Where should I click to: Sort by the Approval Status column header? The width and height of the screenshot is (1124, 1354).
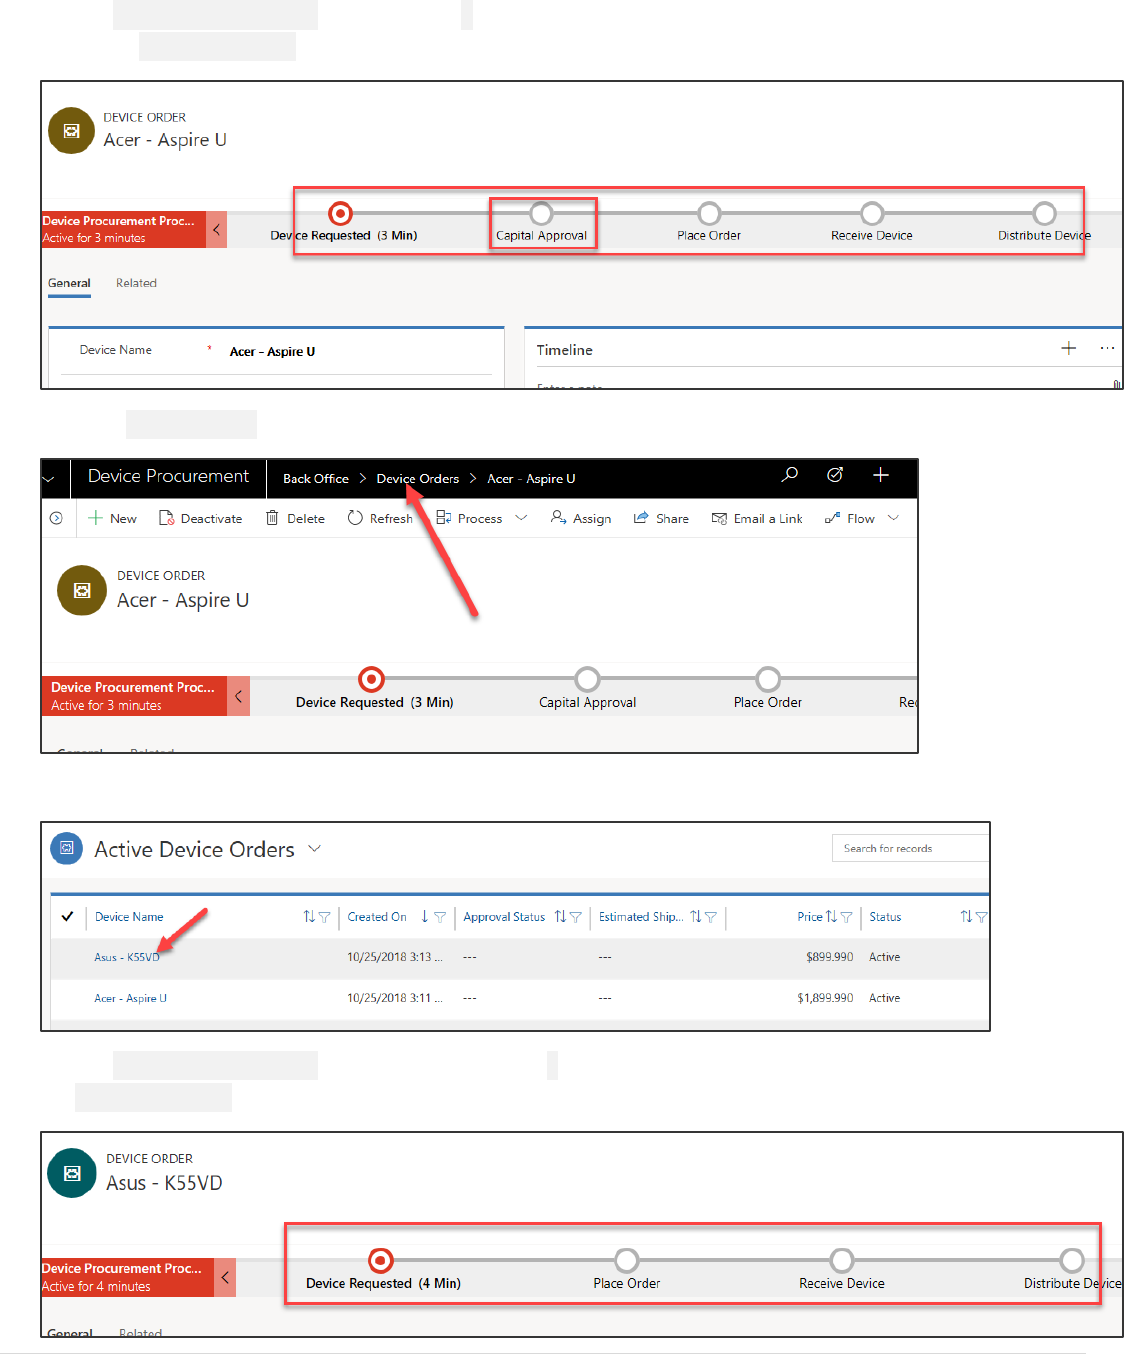[x=504, y=917]
